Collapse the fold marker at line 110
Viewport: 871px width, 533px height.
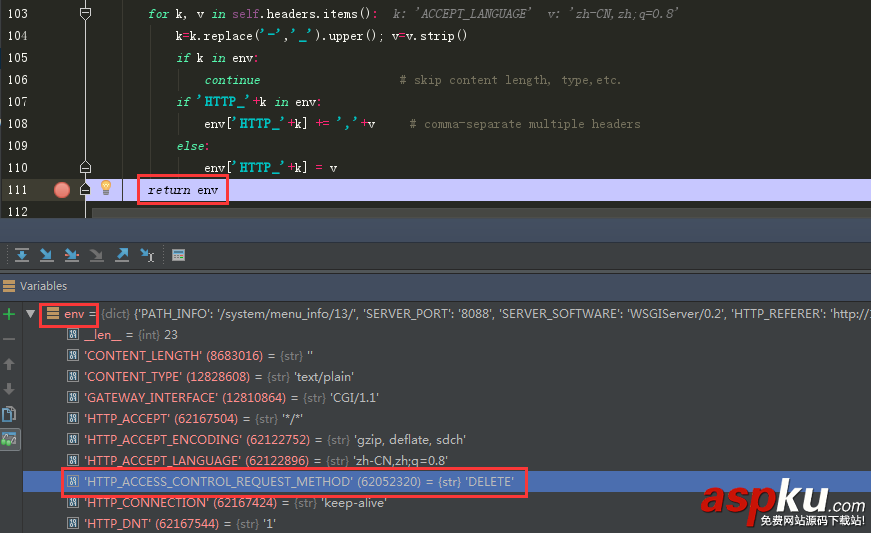coord(85,167)
